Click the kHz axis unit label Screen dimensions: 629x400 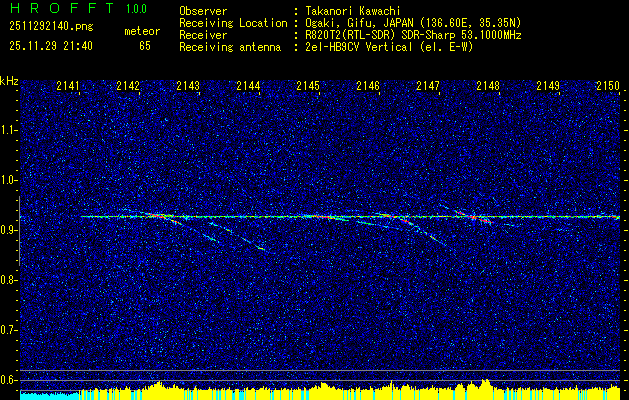coord(9,81)
